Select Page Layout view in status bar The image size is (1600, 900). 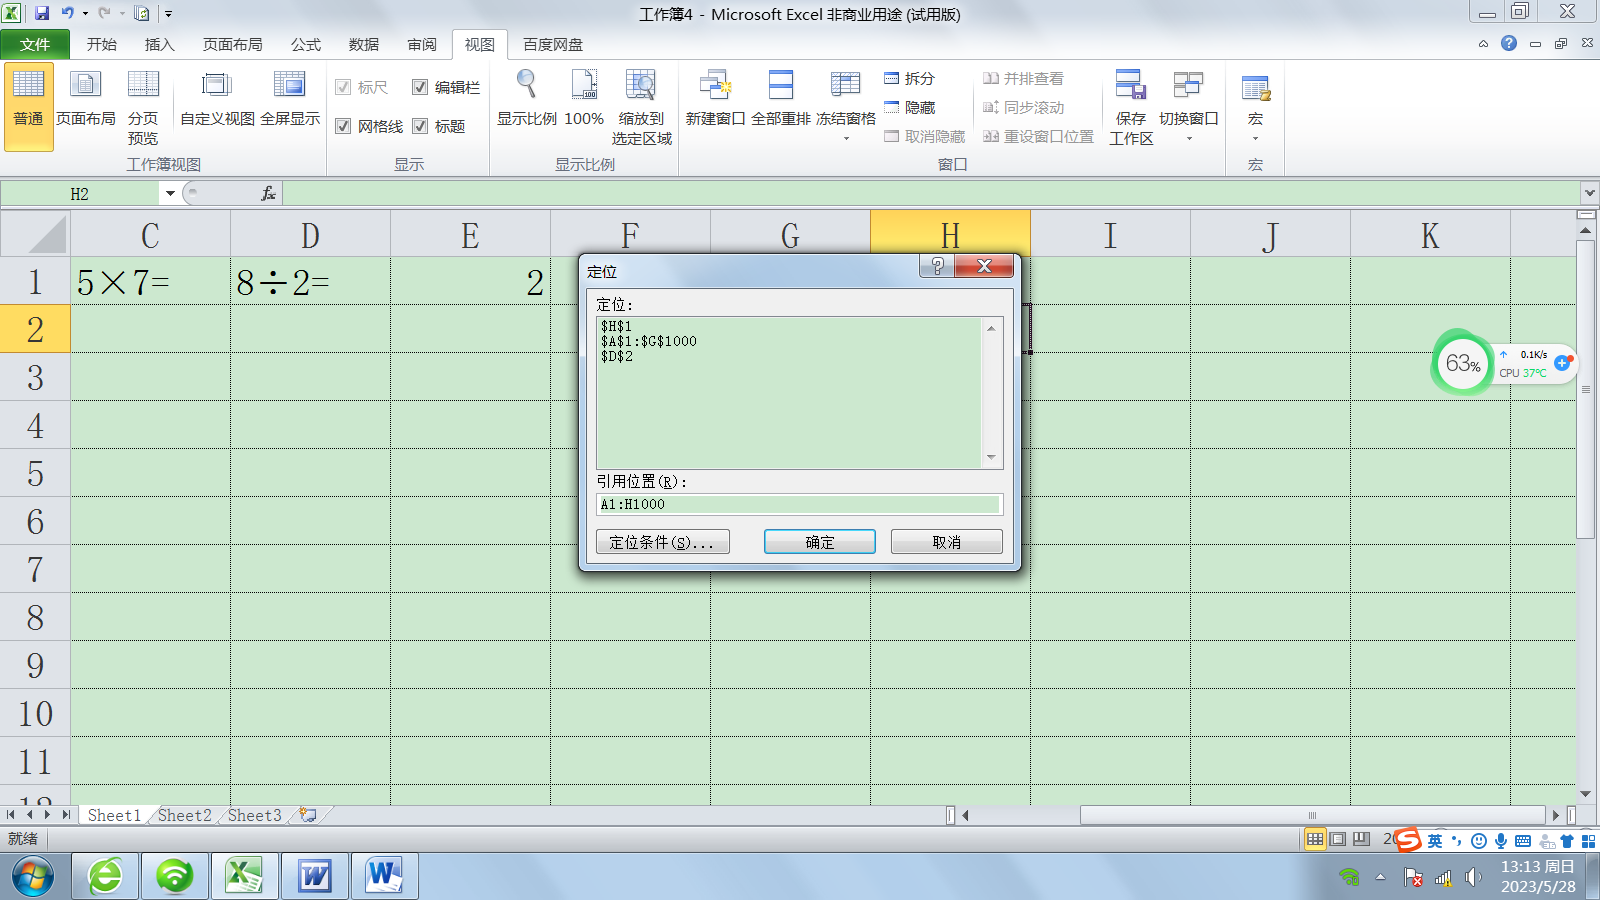[1338, 839]
